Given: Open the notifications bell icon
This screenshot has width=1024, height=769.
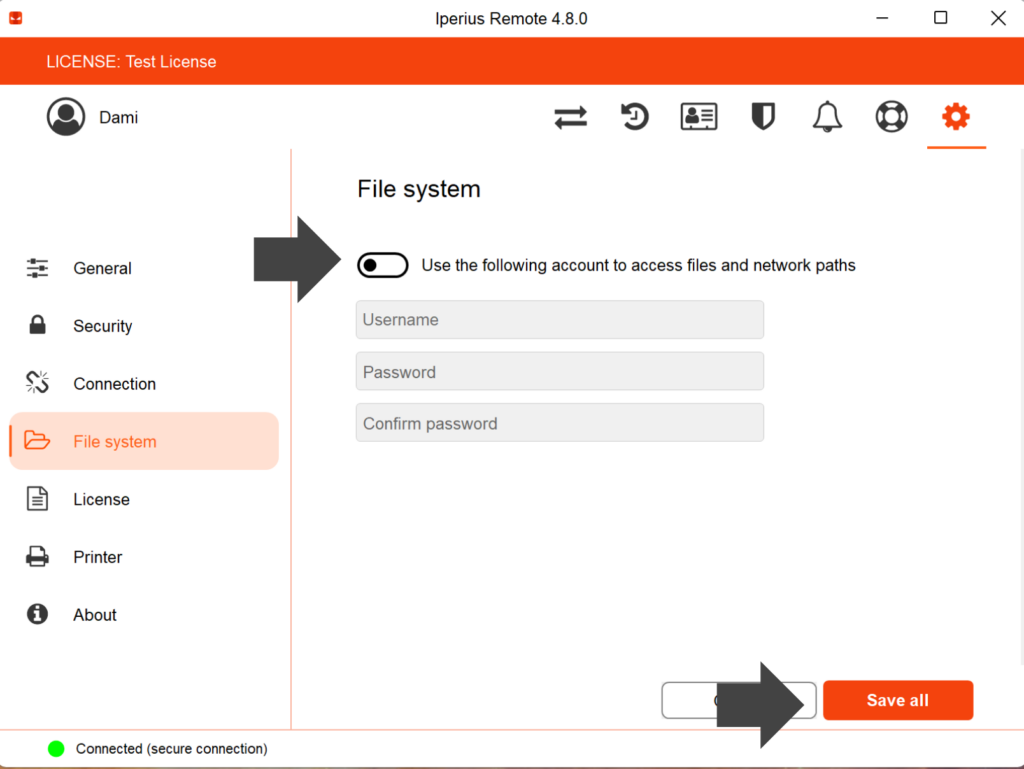Looking at the screenshot, I should [x=827, y=117].
